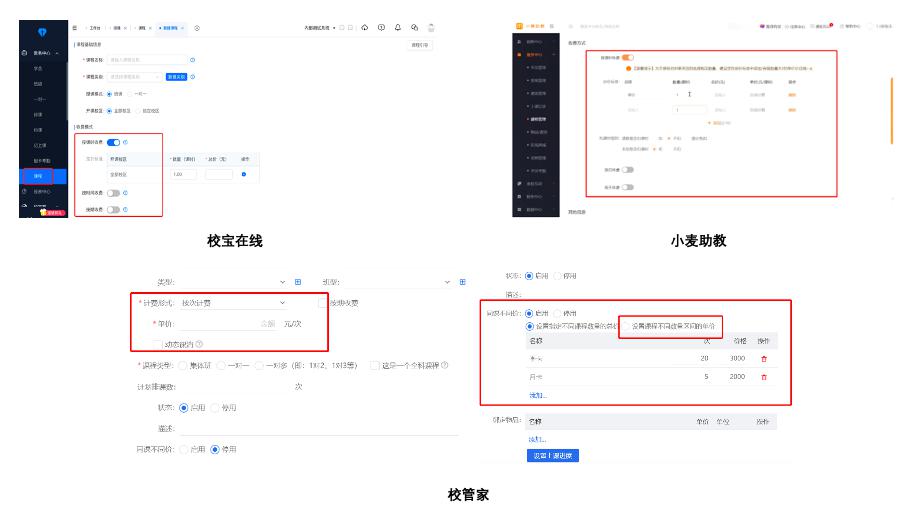
Task: Click the blue button at the bottom of right 校管家 form
Action: click(x=552, y=456)
